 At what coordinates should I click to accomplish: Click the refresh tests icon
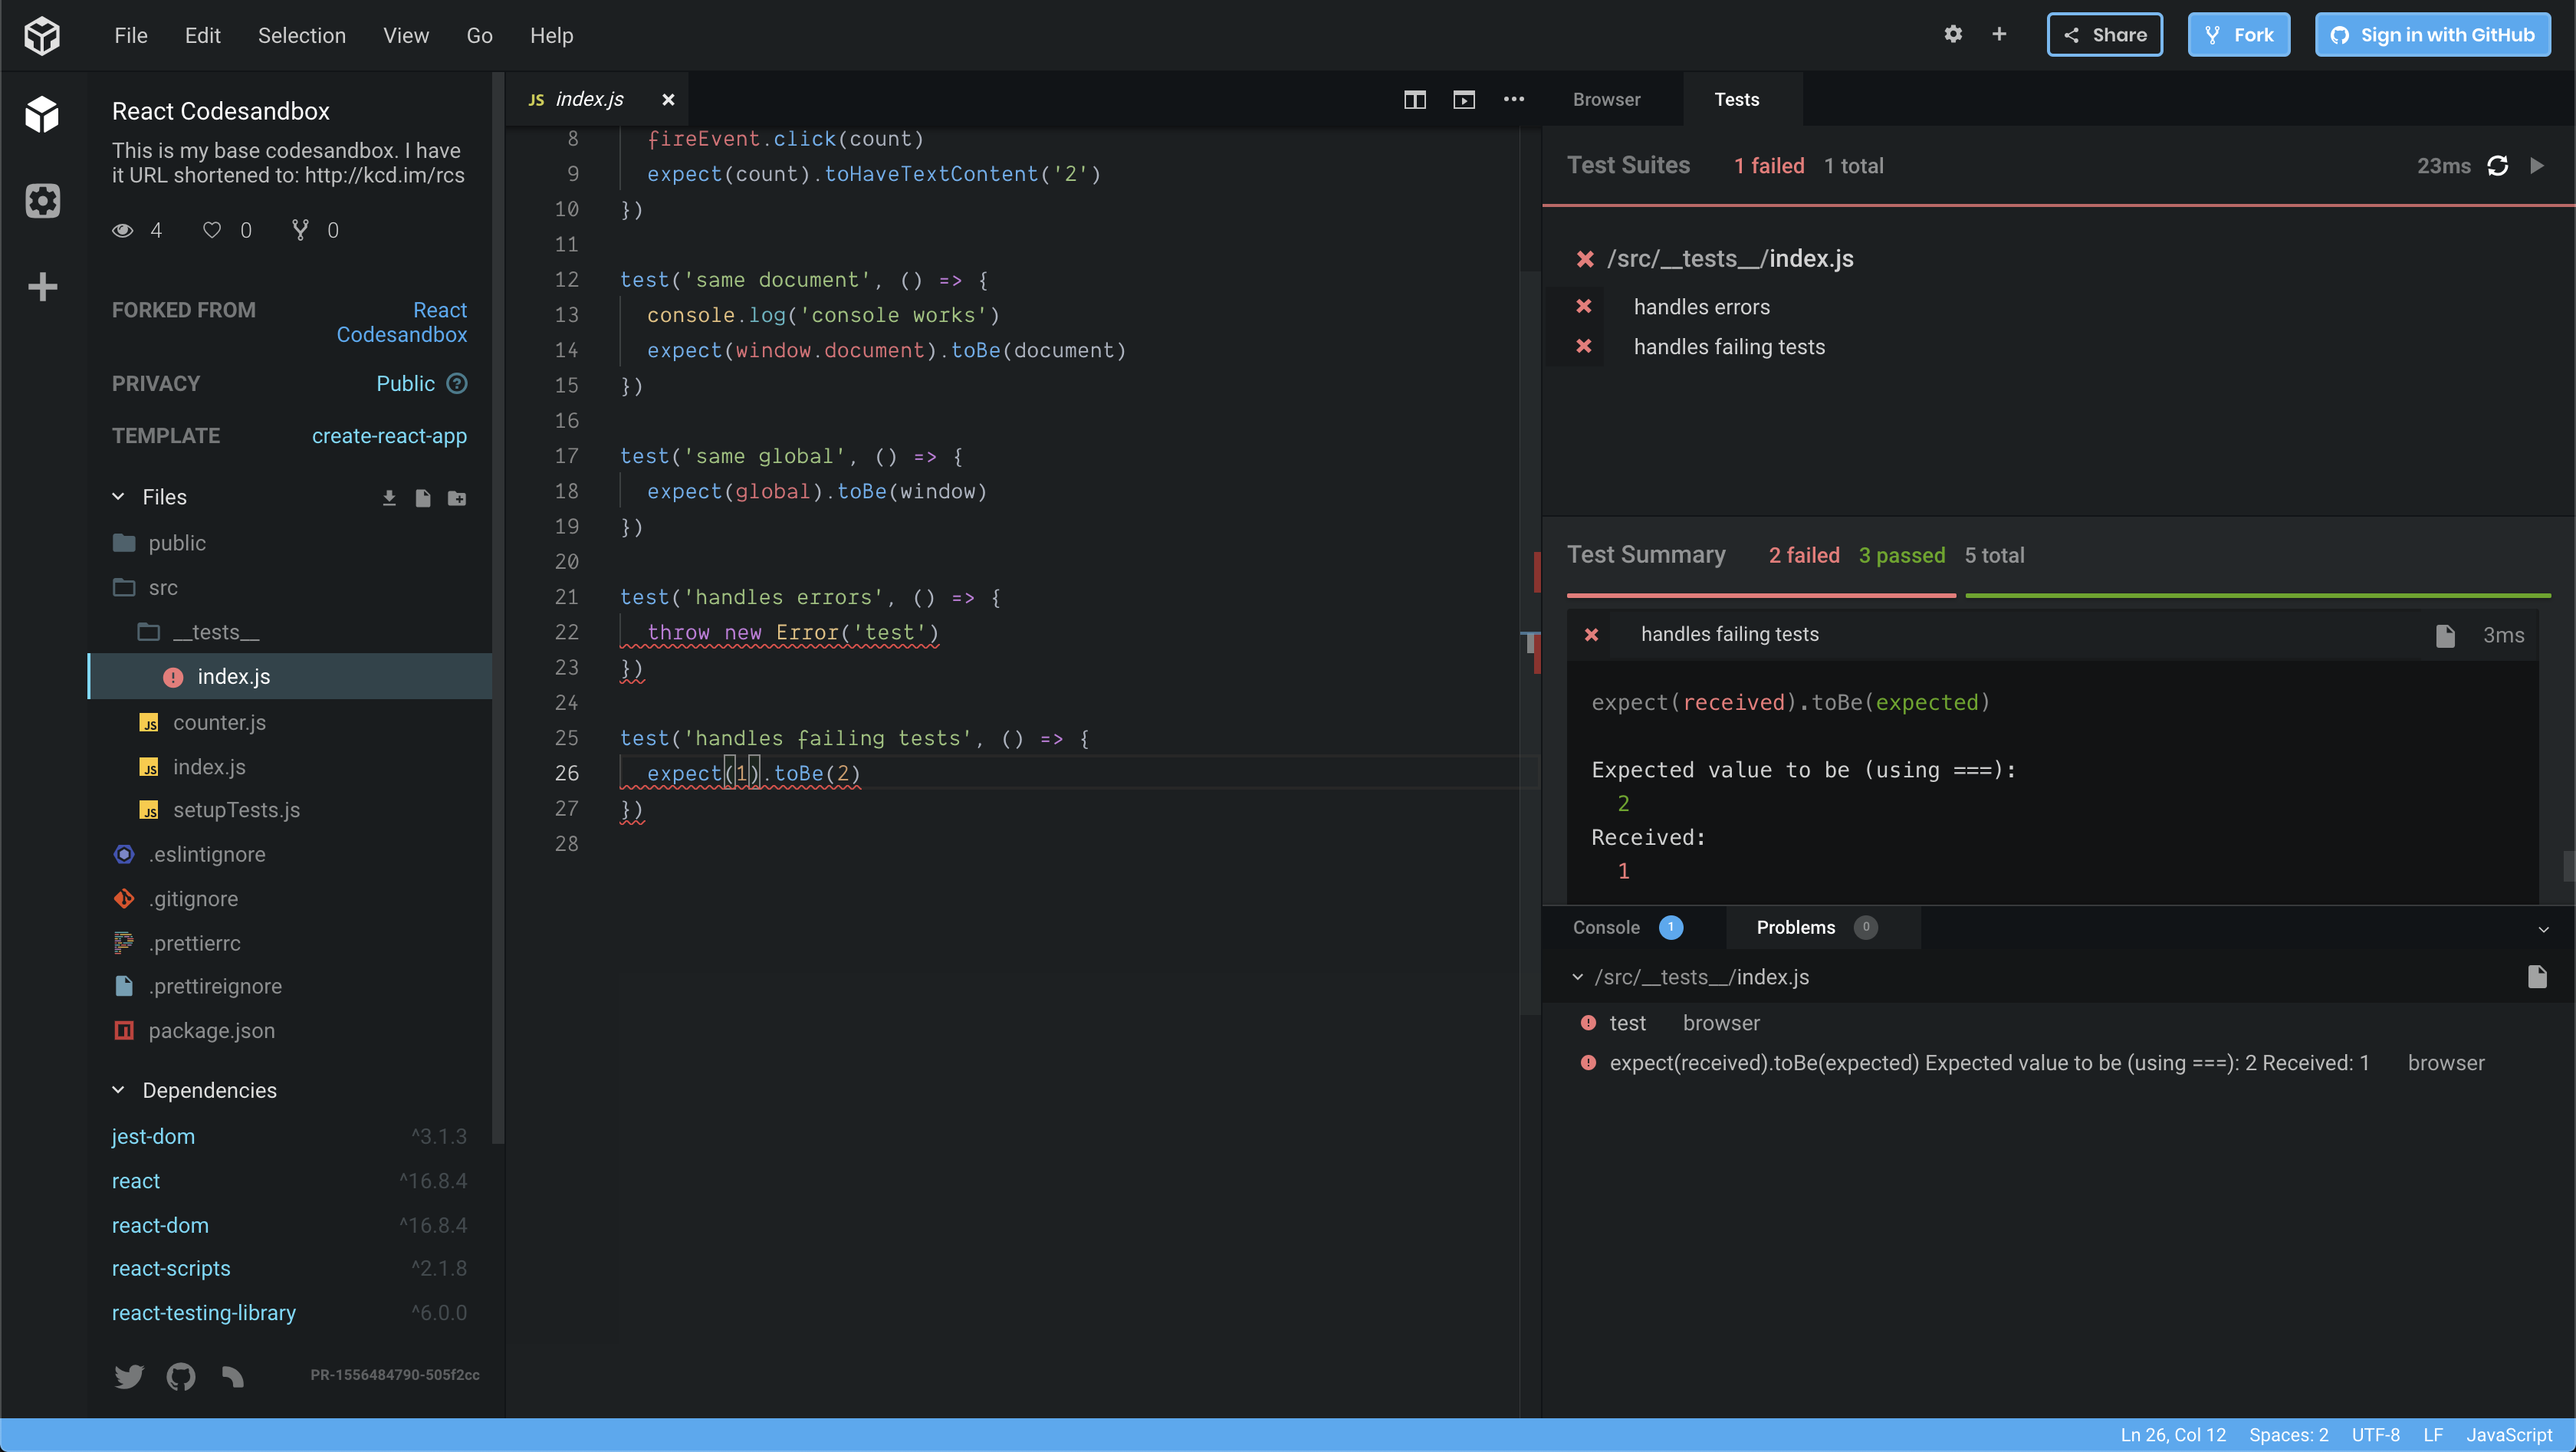click(x=2497, y=166)
